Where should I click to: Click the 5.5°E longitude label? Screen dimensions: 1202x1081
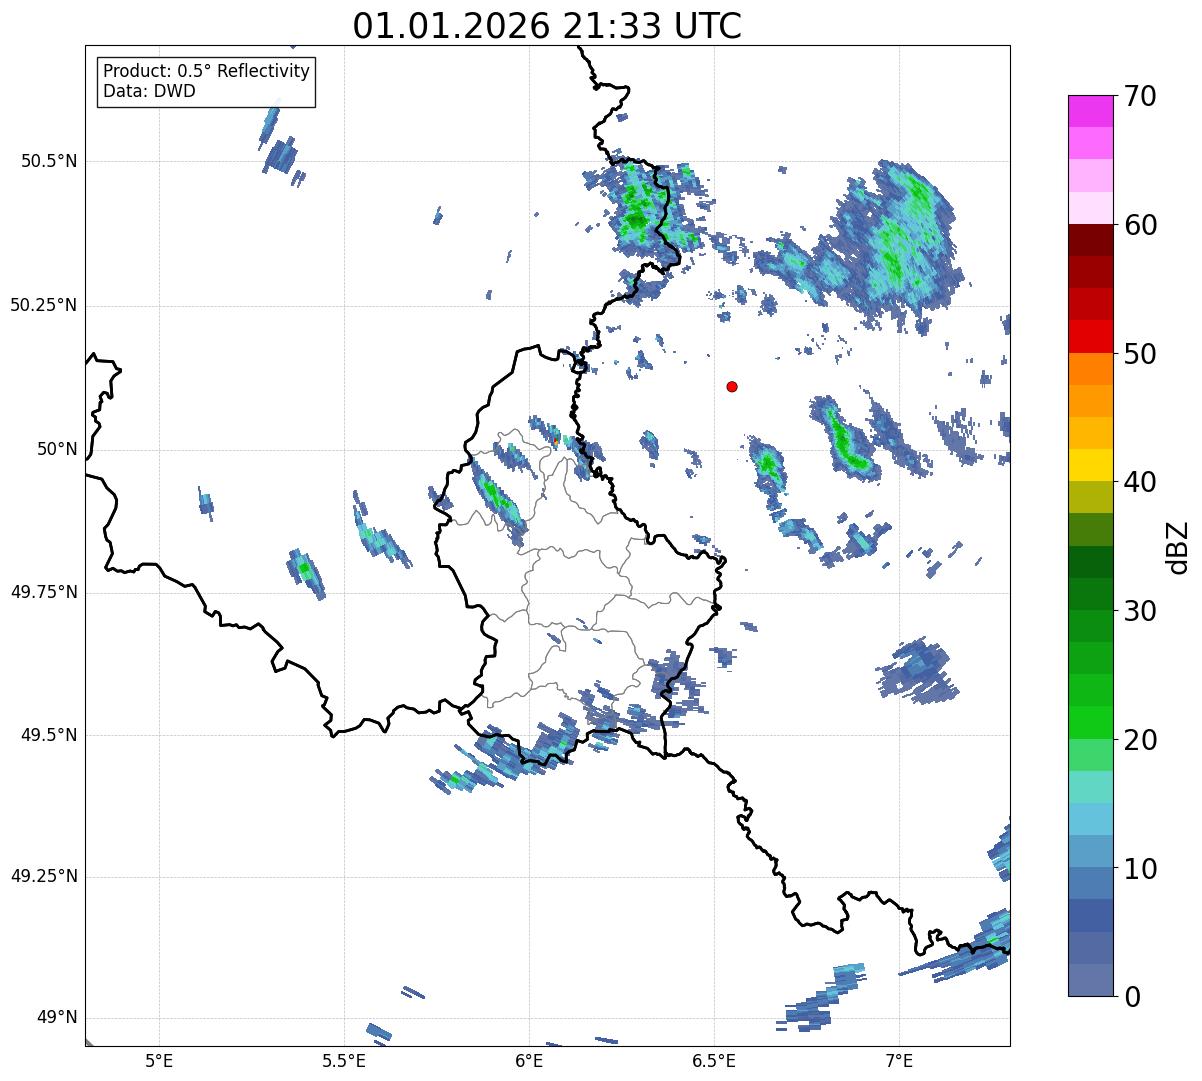tap(344, 1060)
